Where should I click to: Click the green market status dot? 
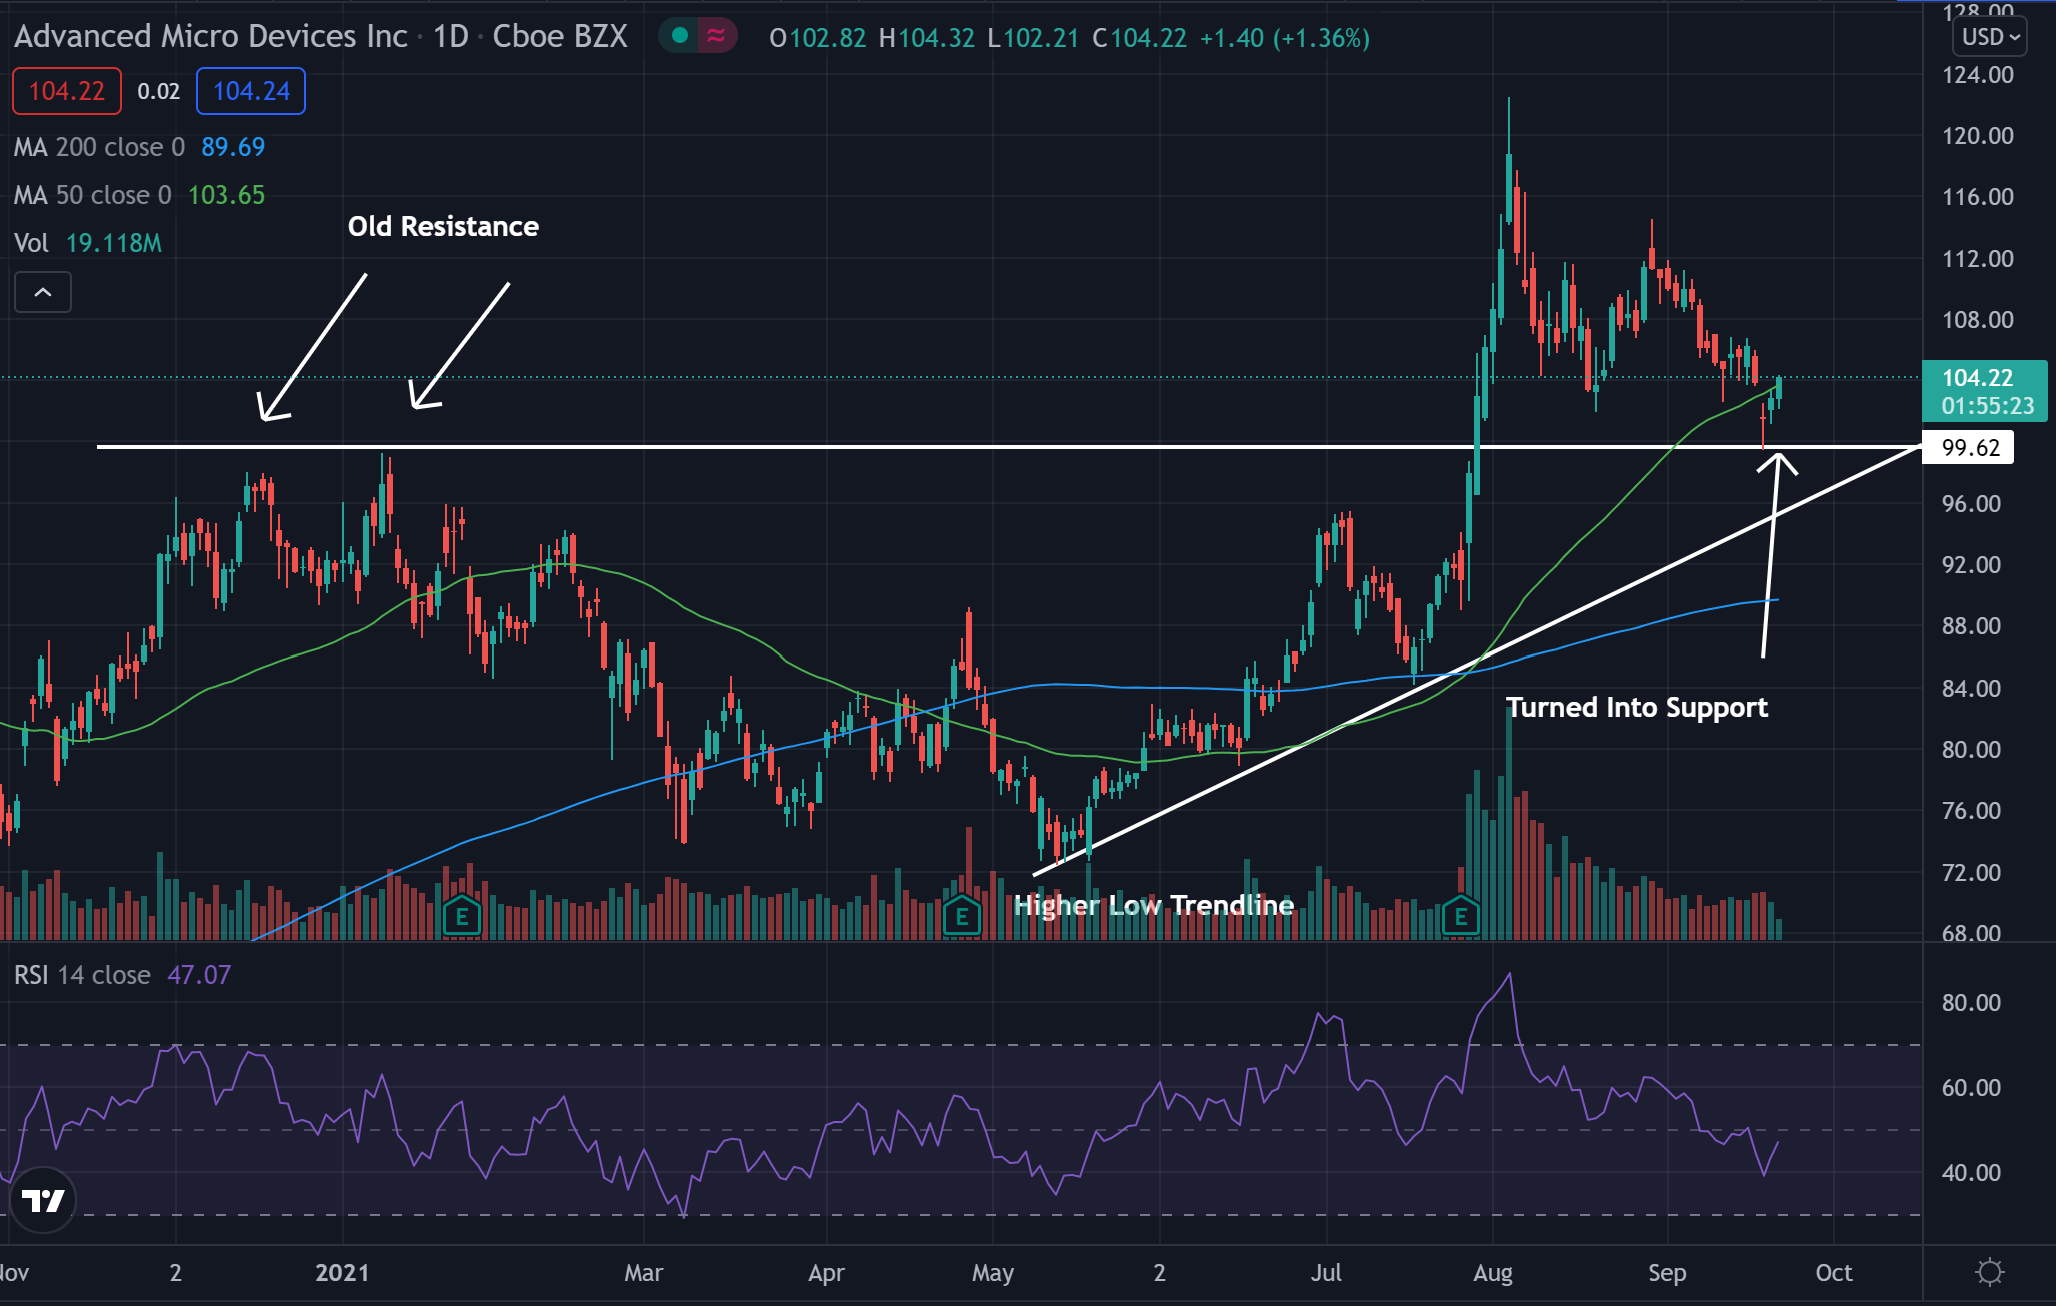pyautogui.click(x=680, y=37)
